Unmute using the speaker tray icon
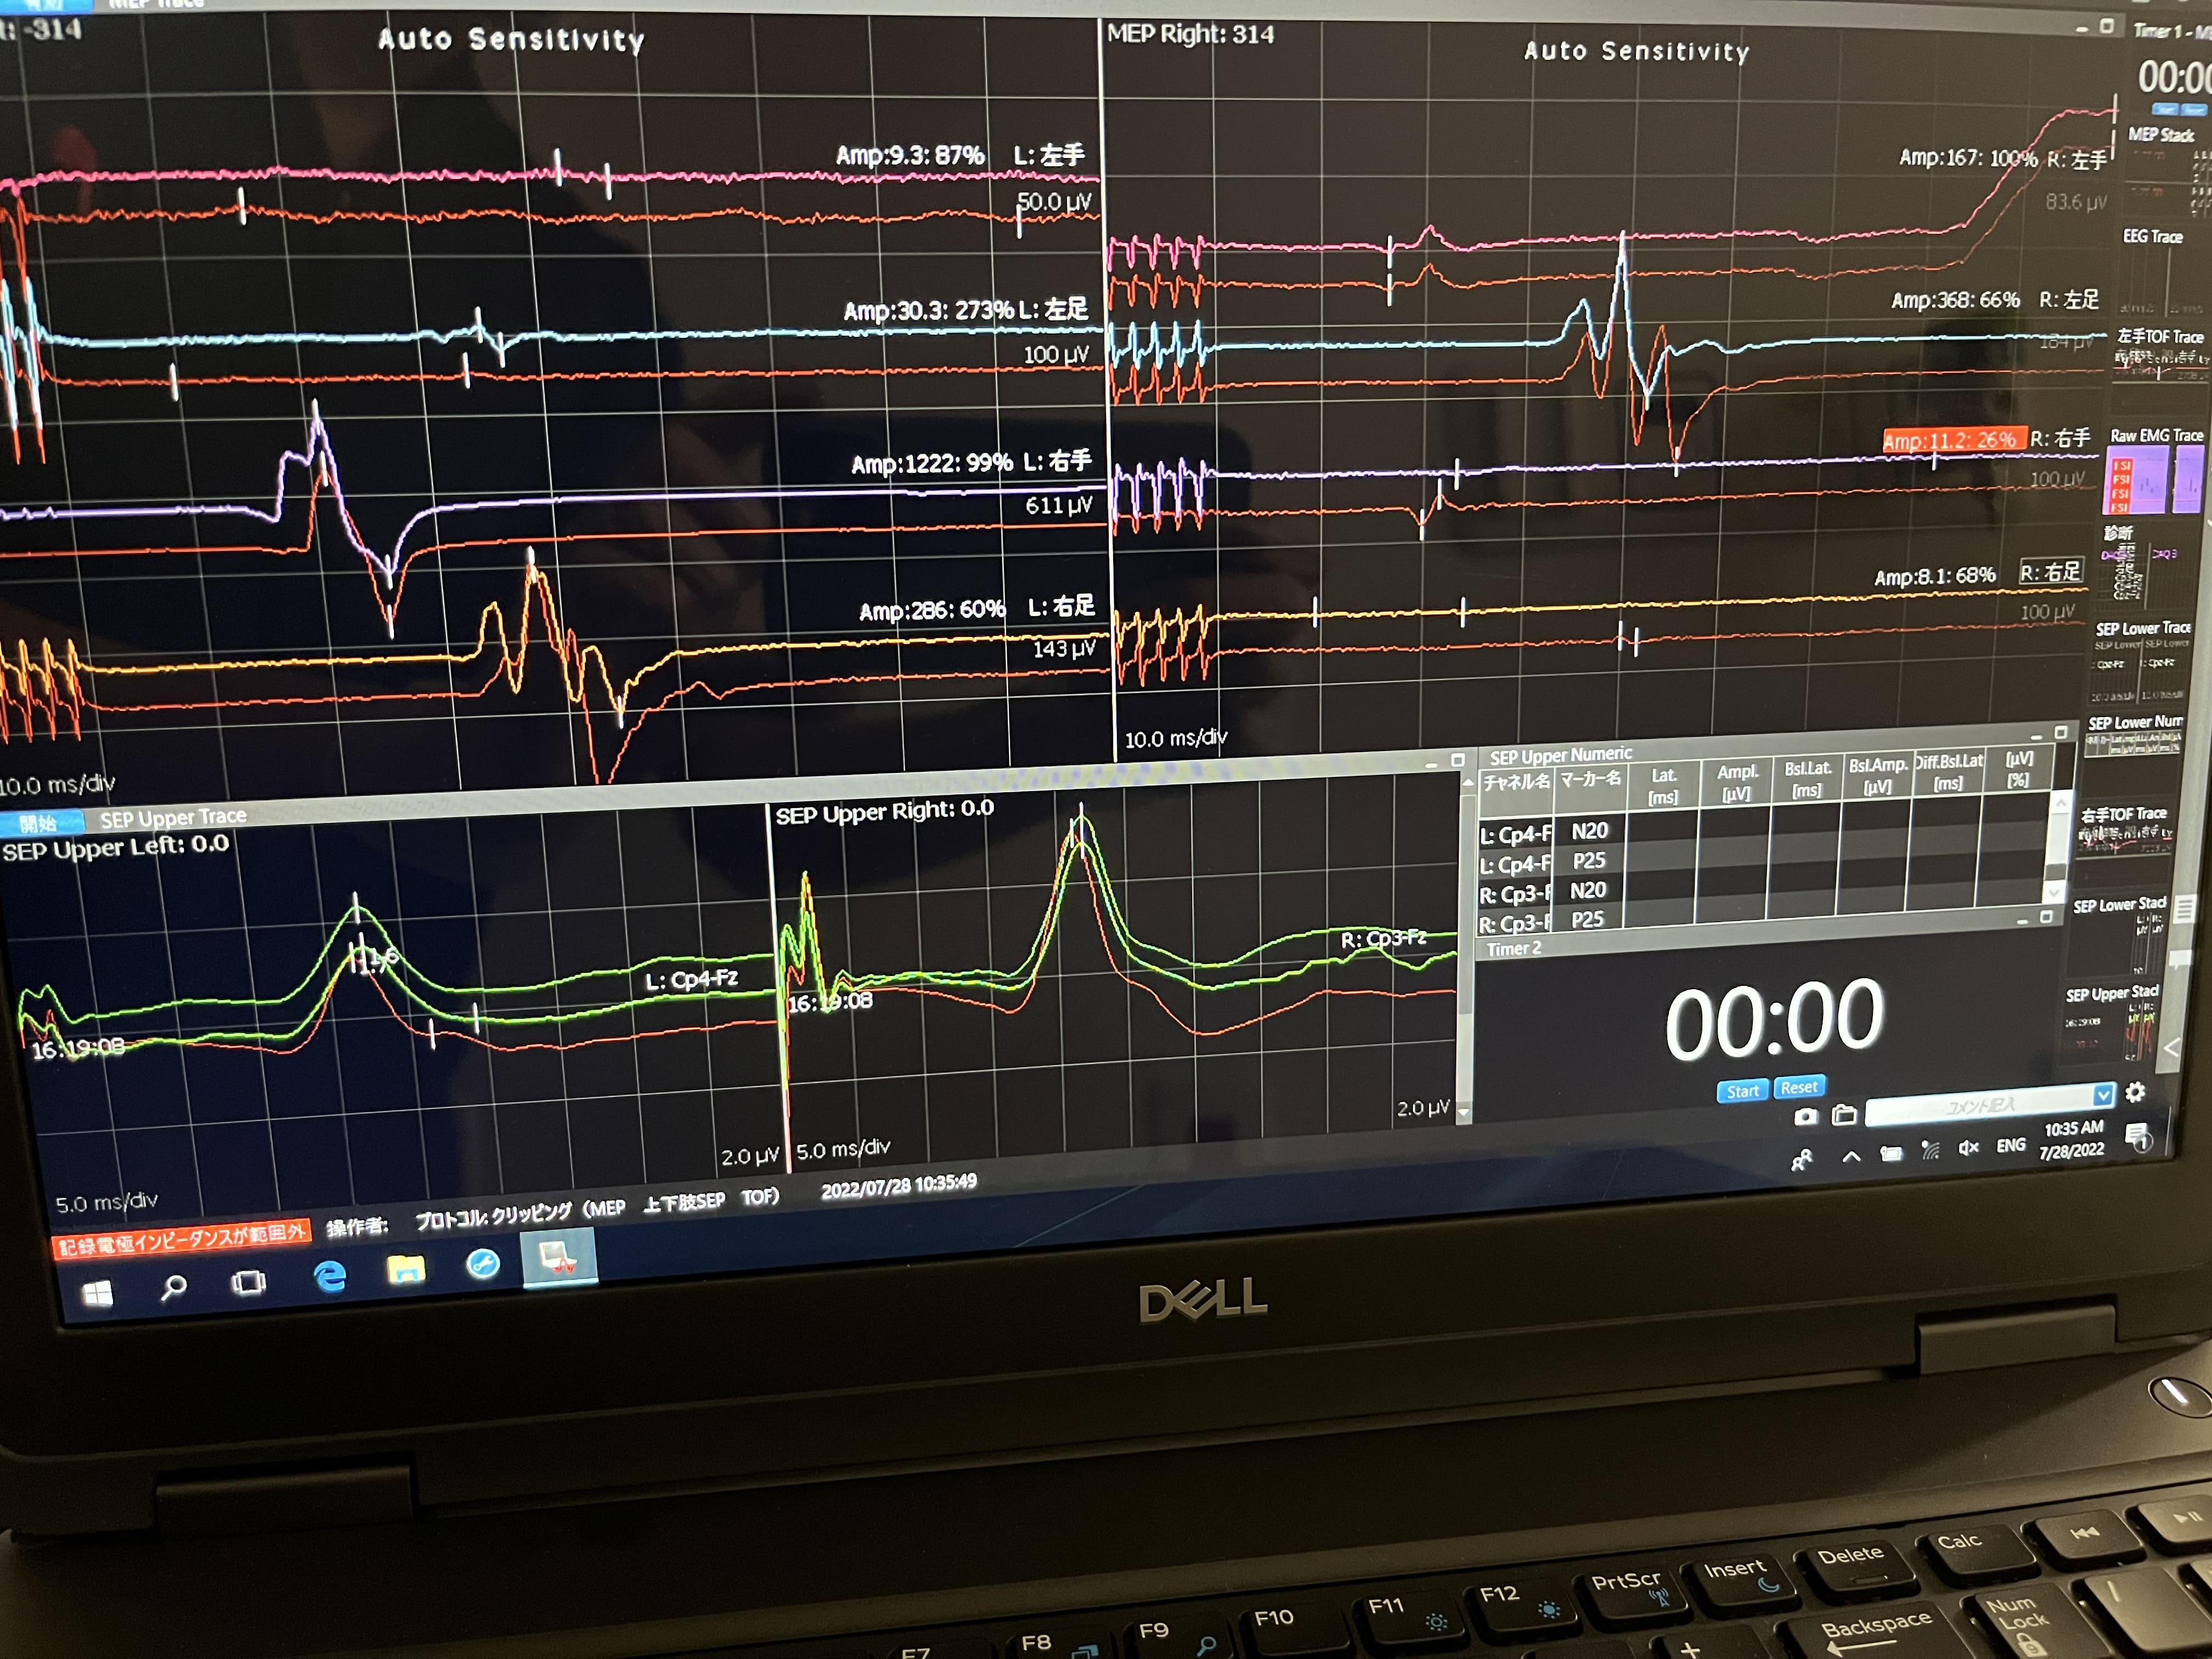 point(1968,1148)
